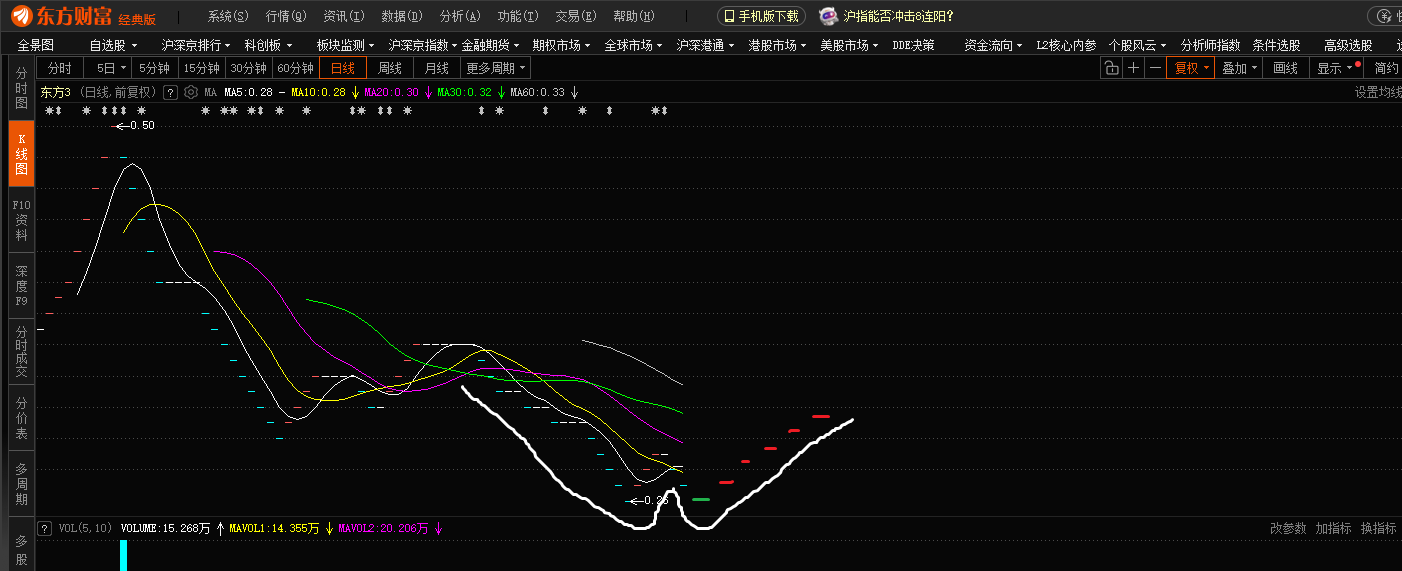Open 全景图 view

coord(36,45)
